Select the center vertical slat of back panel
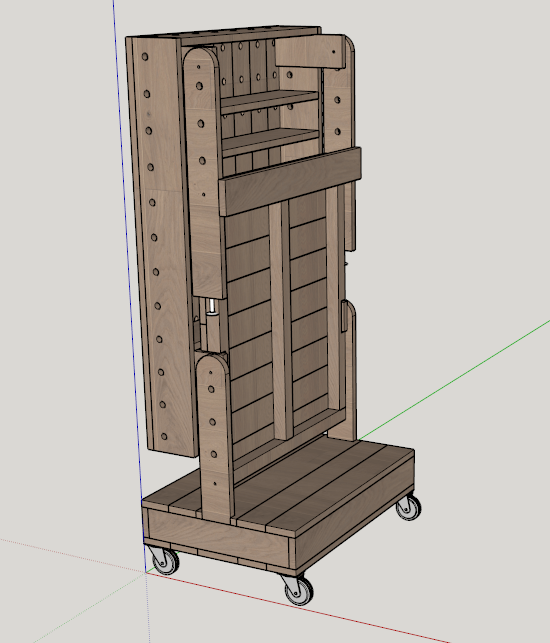550x643 pixels. pyautogui.click(x=281, y=320)
